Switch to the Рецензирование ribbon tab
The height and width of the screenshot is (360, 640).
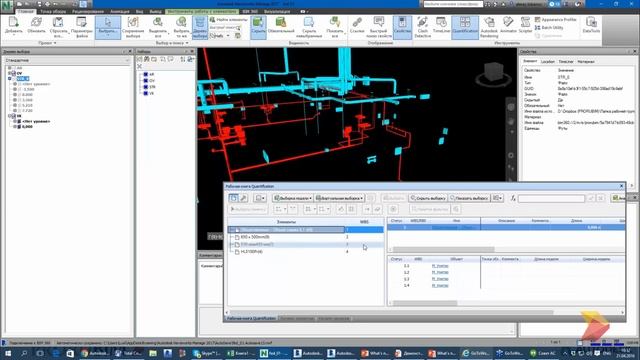(88, 11)
